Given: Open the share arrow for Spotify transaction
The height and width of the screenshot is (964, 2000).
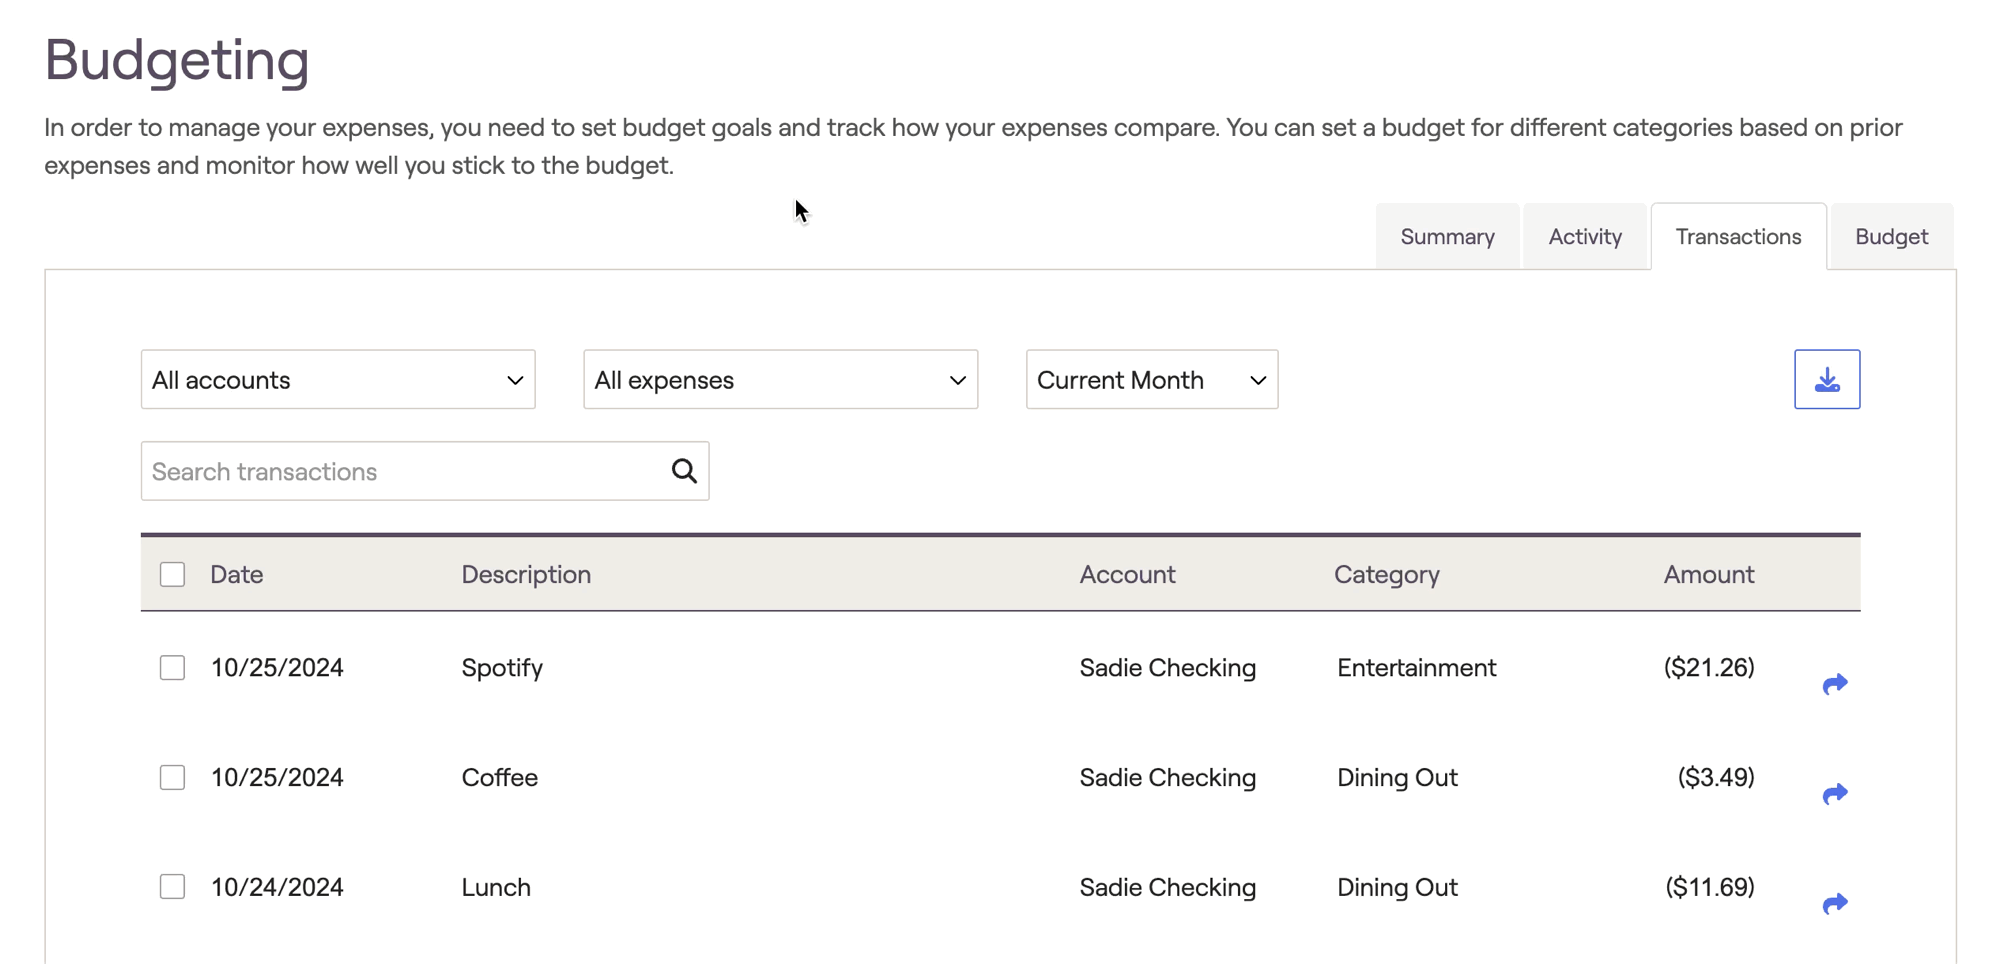Looking at the screenshot, I should tap(1835, 684).
